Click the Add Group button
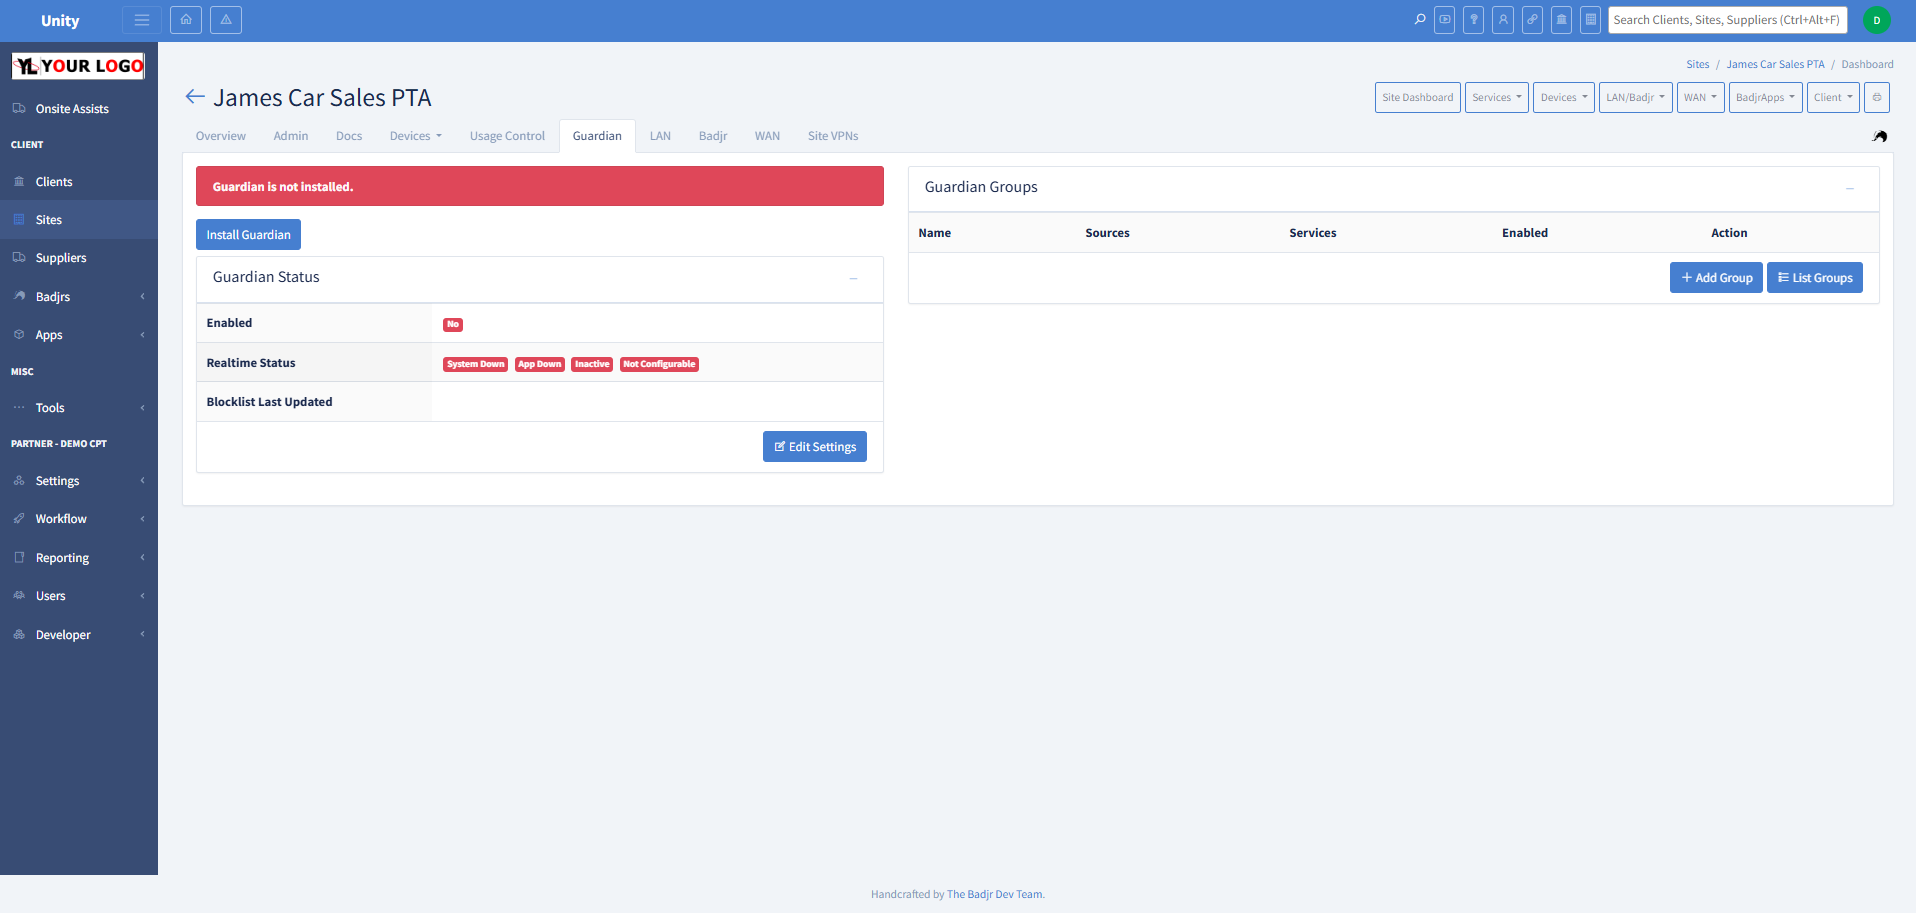 point(1716,278)
